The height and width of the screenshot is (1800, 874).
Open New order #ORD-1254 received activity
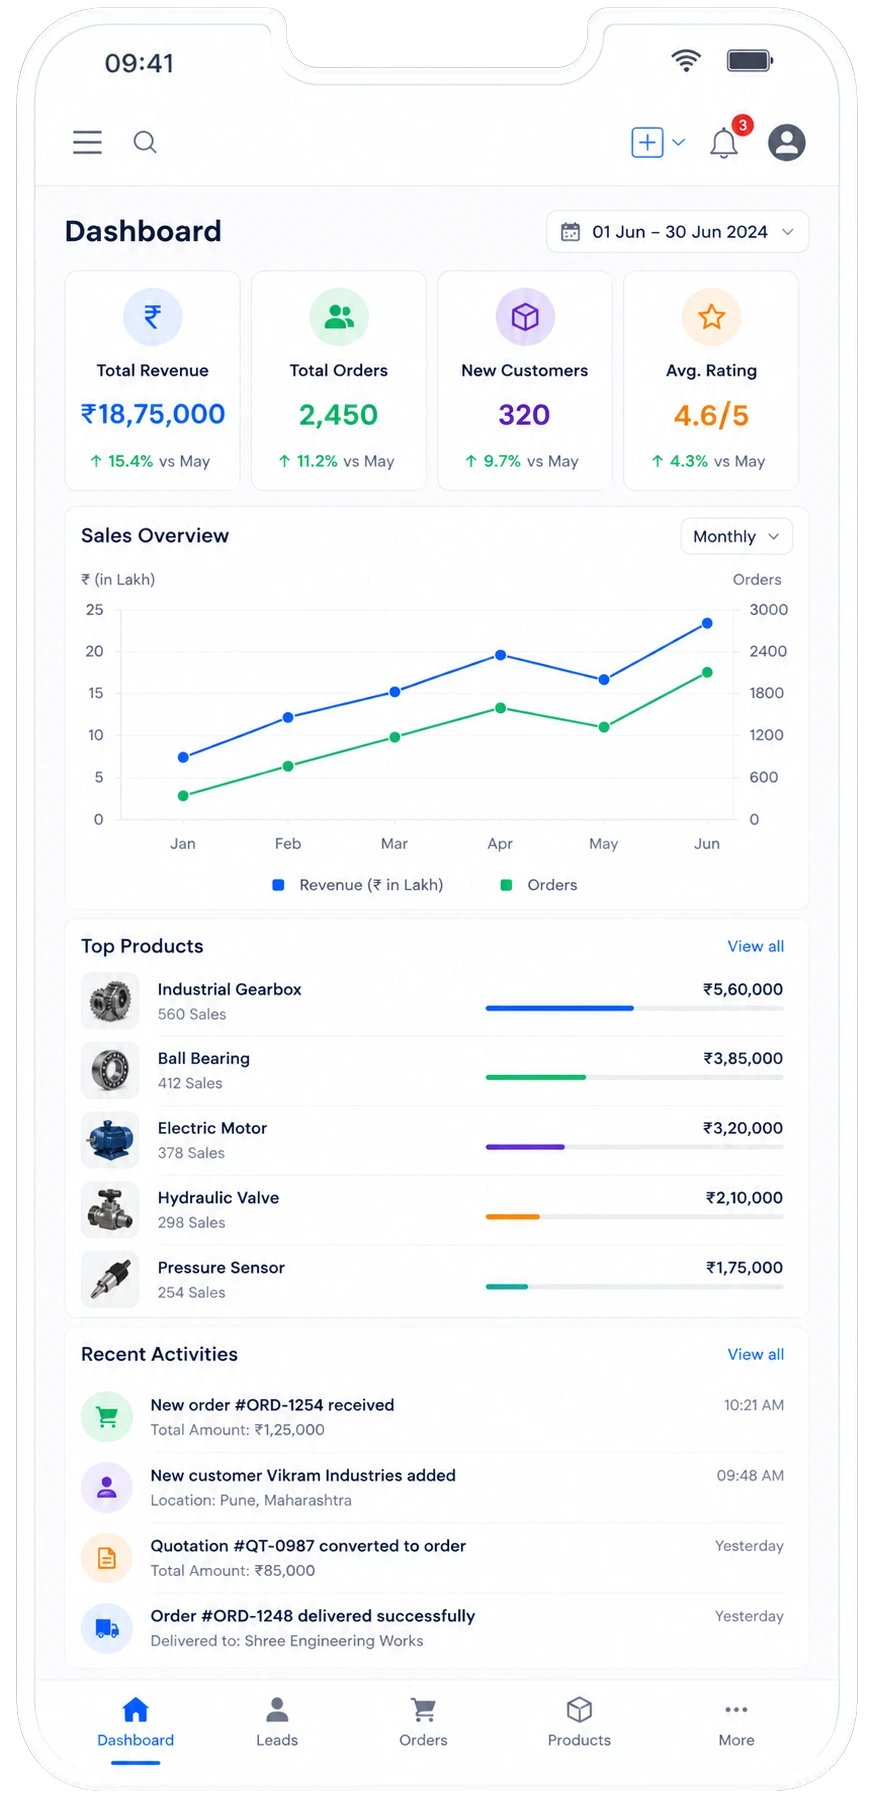(432, 1417)
